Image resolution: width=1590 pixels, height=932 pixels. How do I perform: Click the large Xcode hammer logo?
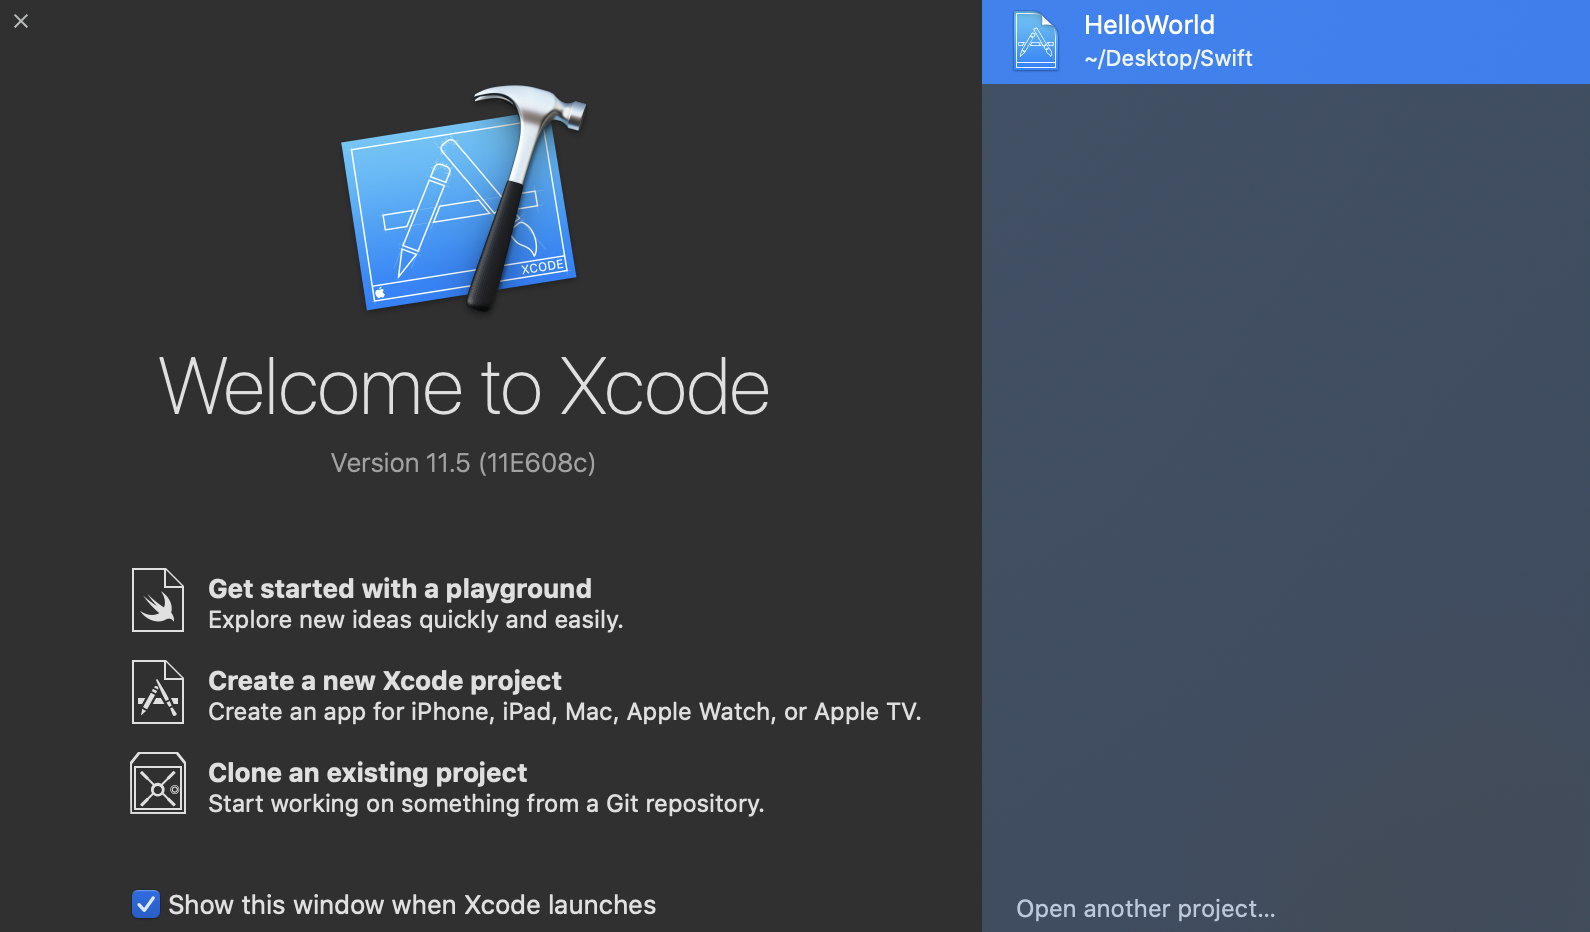tap(464, 199)
